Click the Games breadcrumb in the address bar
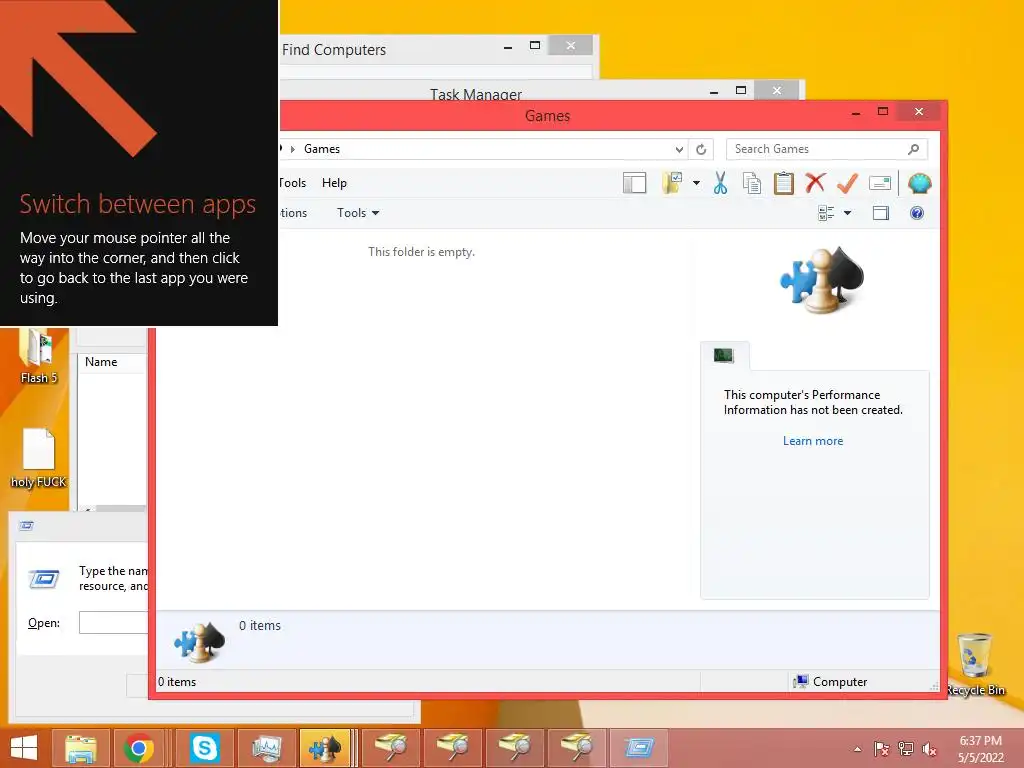The width and height of the screenshot is (1024, 768). 322,149
